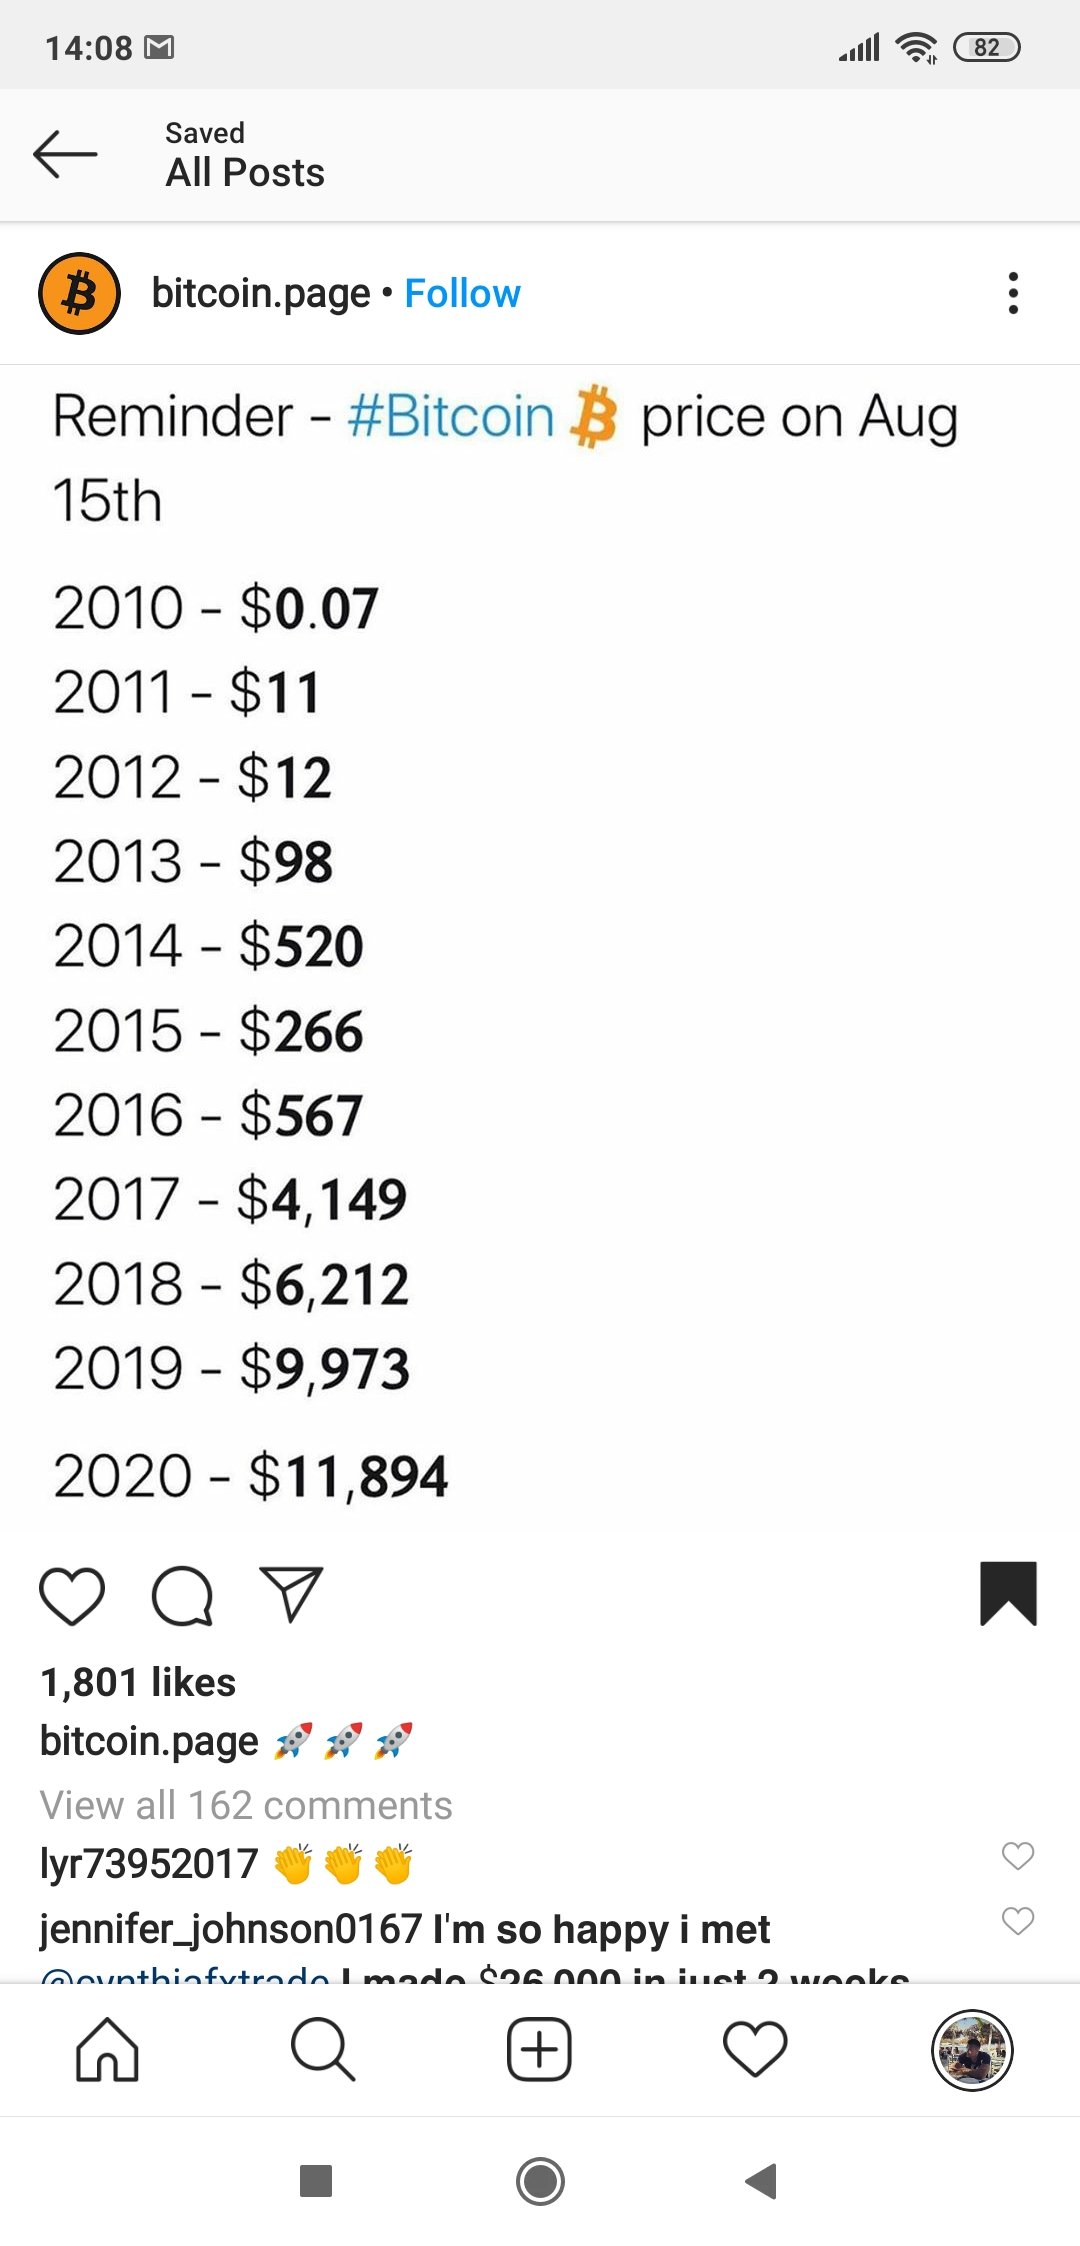Image resolution: width=1080 pixels, height=2246 pixels.
Task: Open the 1,801 likes list
Action: pos(138,1682)
